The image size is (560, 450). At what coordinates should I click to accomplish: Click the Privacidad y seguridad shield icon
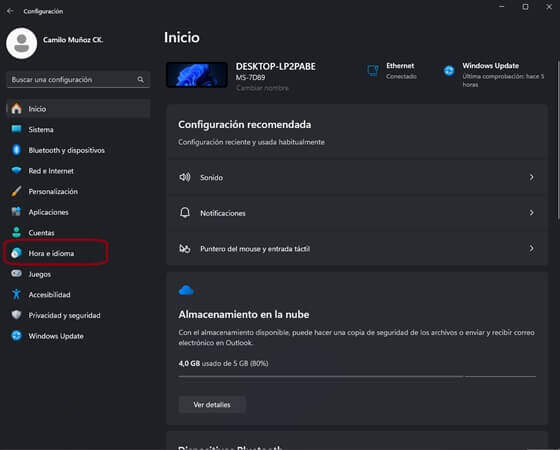(x=16, y=315)
